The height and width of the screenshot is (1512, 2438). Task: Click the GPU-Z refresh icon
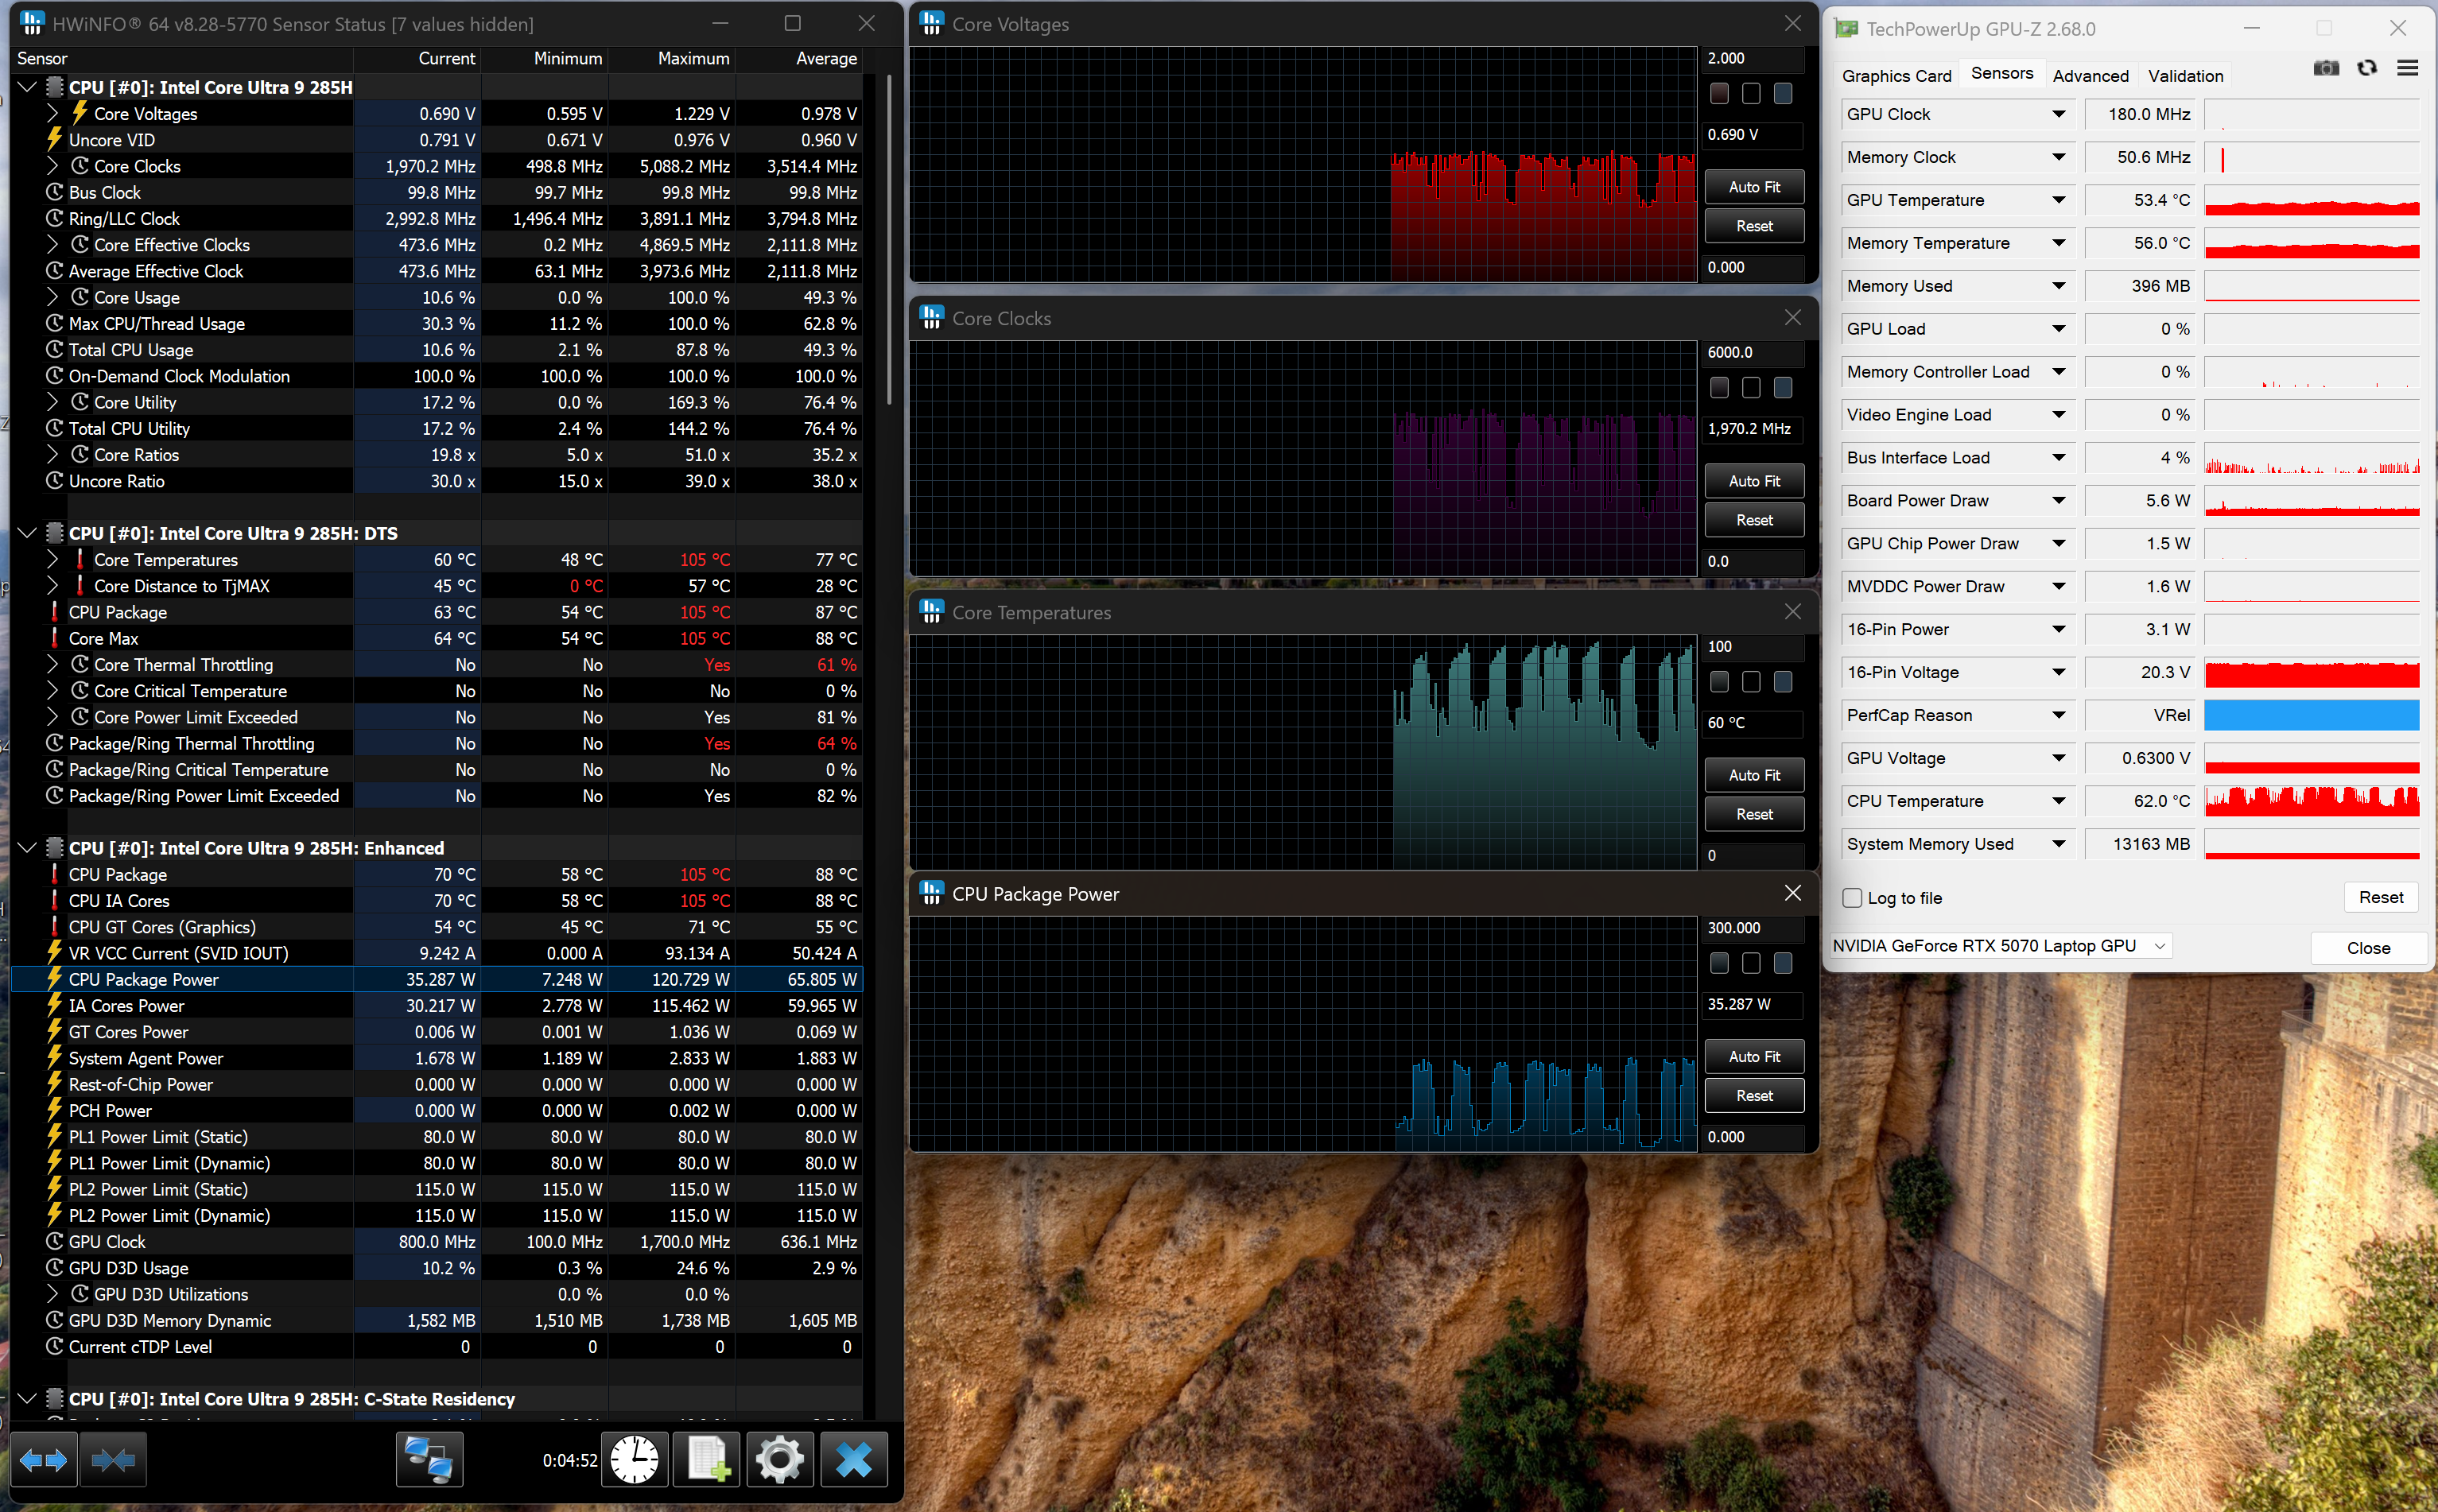click(2367, 69)
